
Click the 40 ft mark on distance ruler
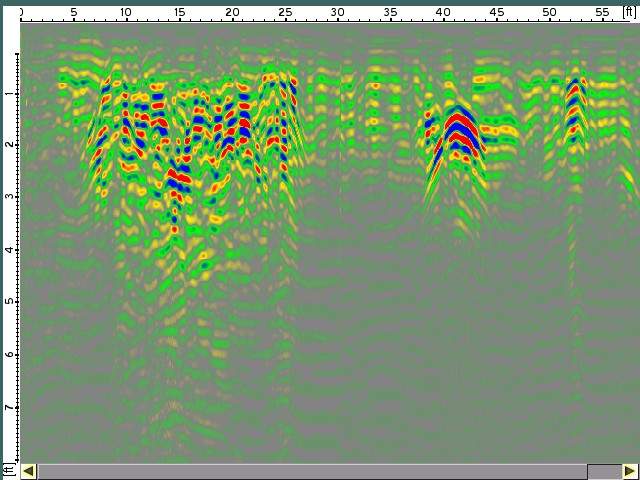coord(443,12)
